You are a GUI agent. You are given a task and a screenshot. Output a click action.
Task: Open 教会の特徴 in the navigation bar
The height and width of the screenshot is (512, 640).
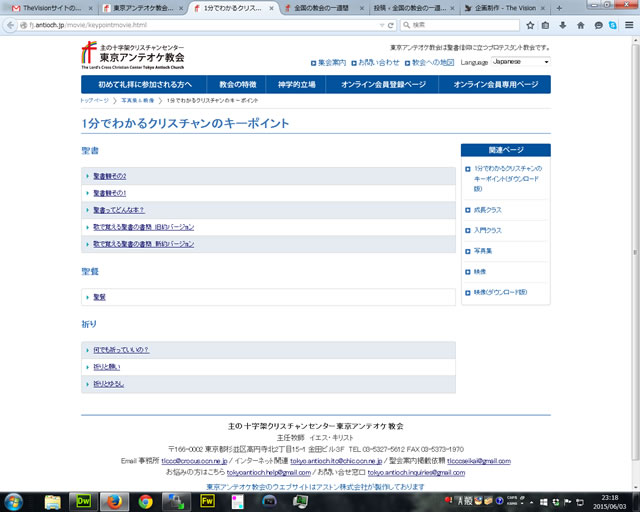pos(238,85)
